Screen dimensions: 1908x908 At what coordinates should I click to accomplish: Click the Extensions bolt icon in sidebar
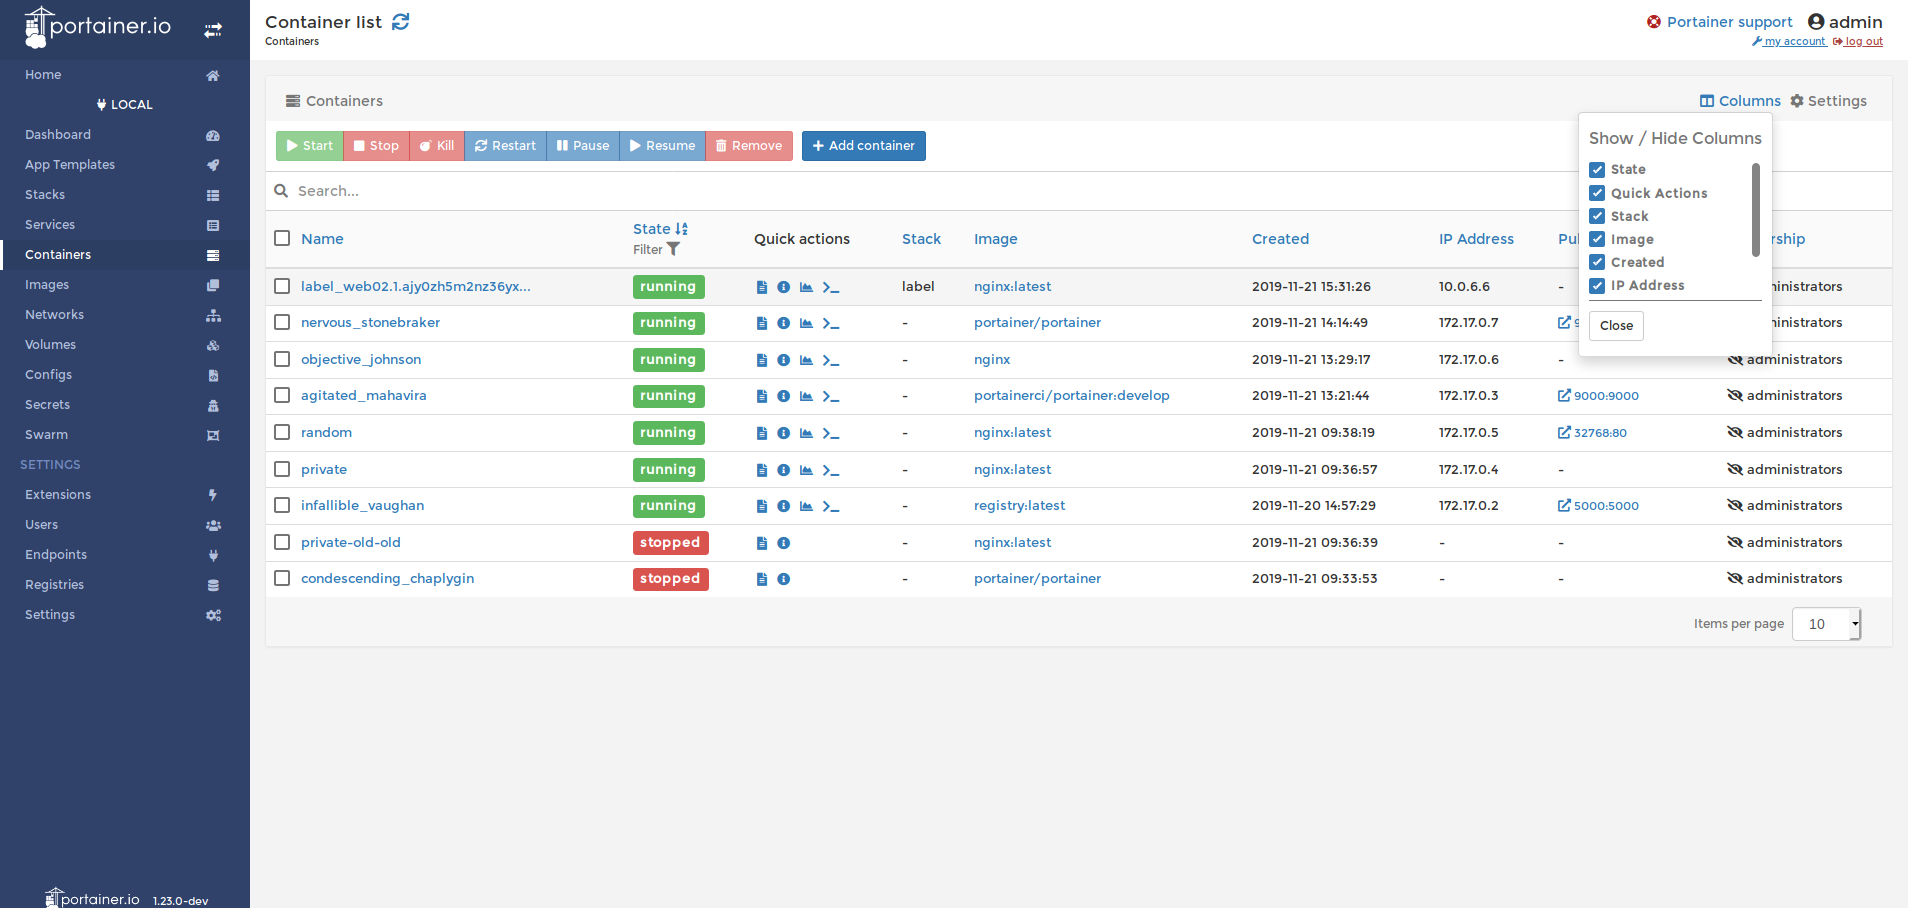(x=213, y=495)
